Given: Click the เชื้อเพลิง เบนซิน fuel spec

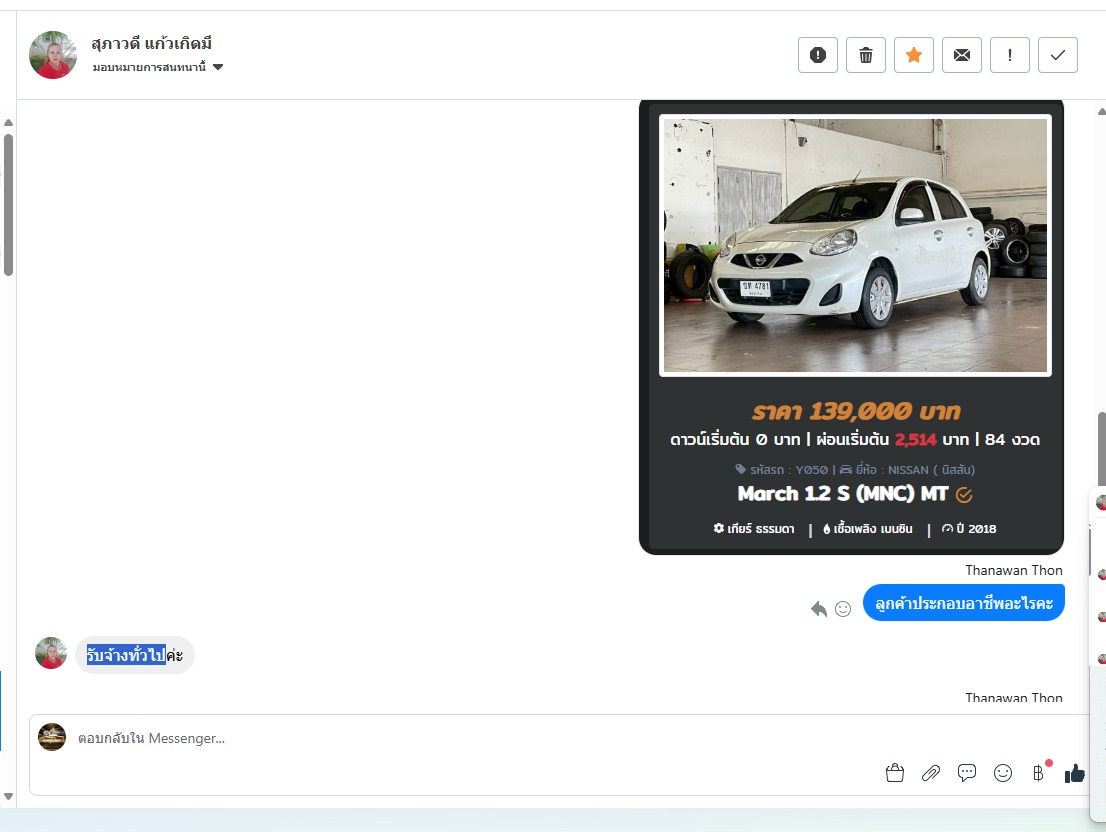Looking at the screenshot, I should pos(868,529).
